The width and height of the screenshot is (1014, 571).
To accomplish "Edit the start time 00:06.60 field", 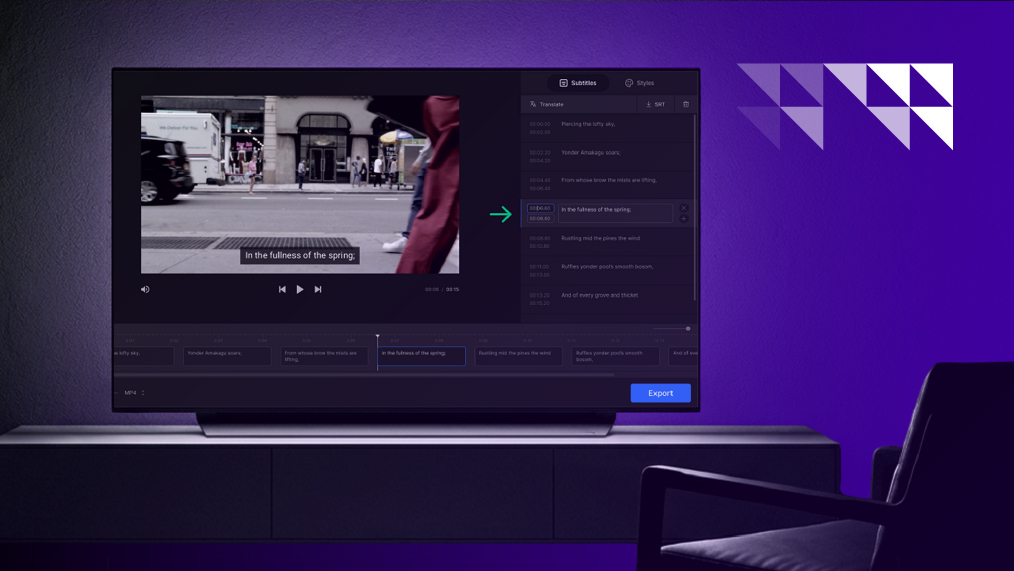I will point(540,208).
